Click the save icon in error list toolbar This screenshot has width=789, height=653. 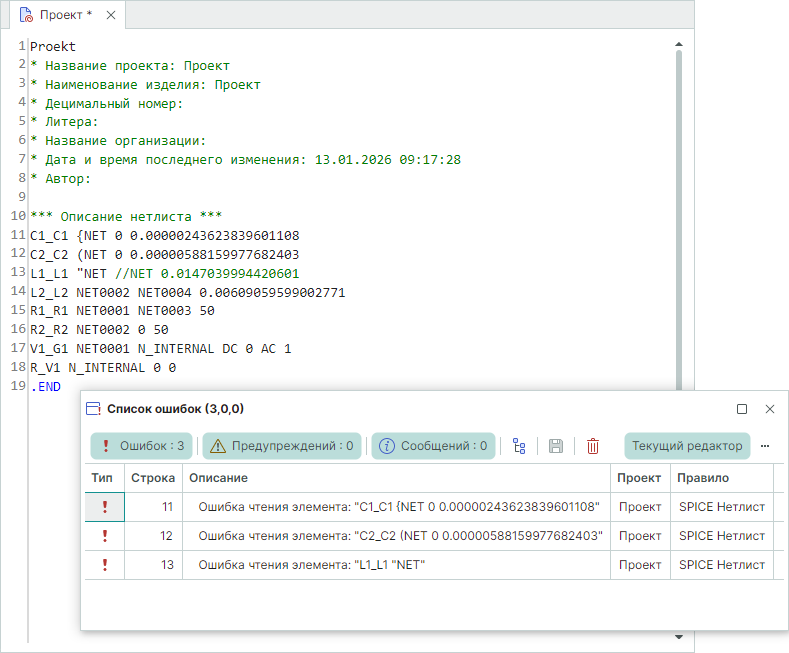[556, 446]
